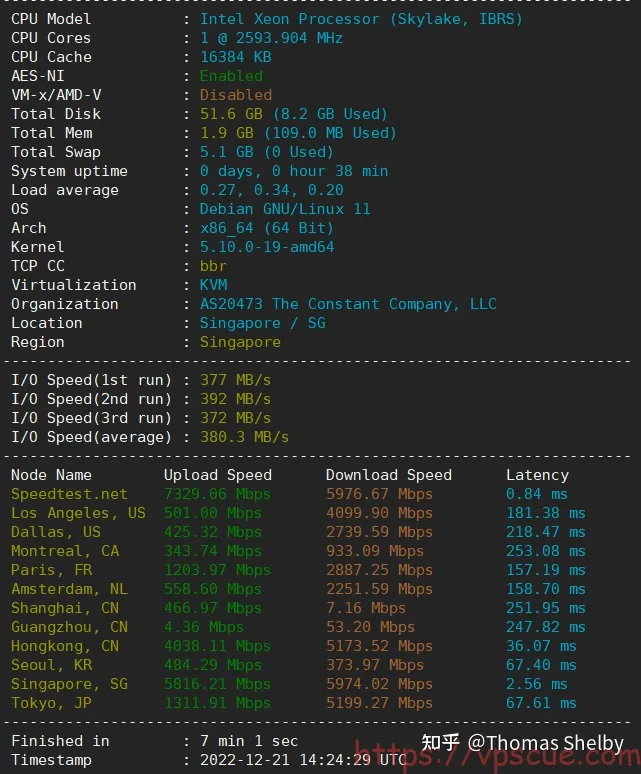Click the bbr TCP CC value
The height and width of the screenshot is (774, 641).
tap(213, 266)
